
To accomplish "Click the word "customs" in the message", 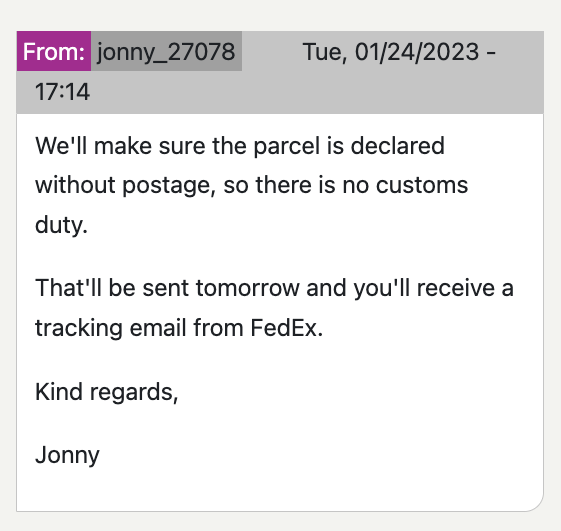I will coord(422,185).
